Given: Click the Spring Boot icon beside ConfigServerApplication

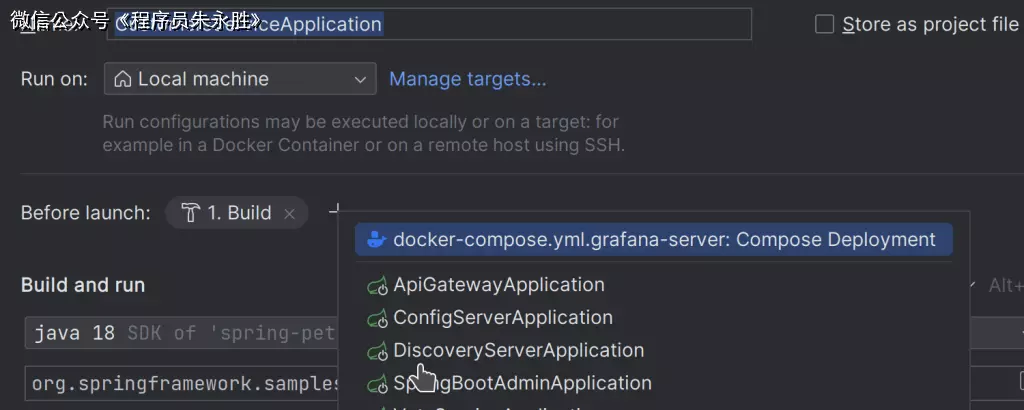Looking at the screenshot, I should [377, 319].
